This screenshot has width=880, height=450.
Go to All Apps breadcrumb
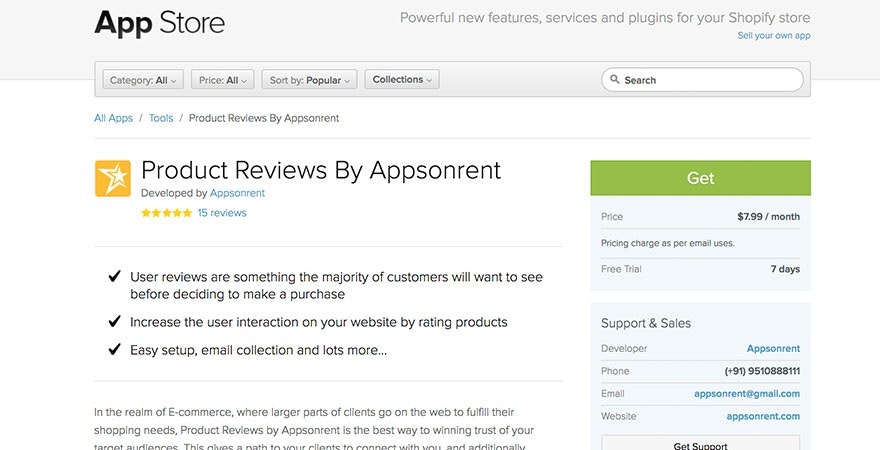[x=113, y=118]
